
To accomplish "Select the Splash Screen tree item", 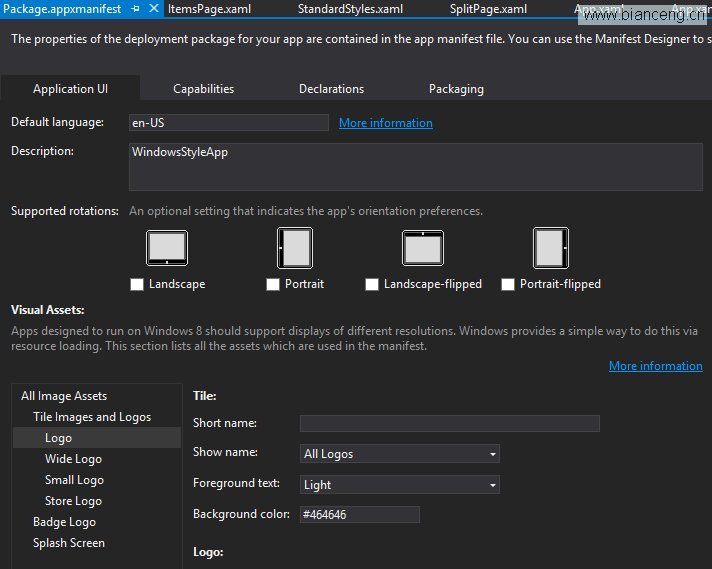I will pos(69,543).
